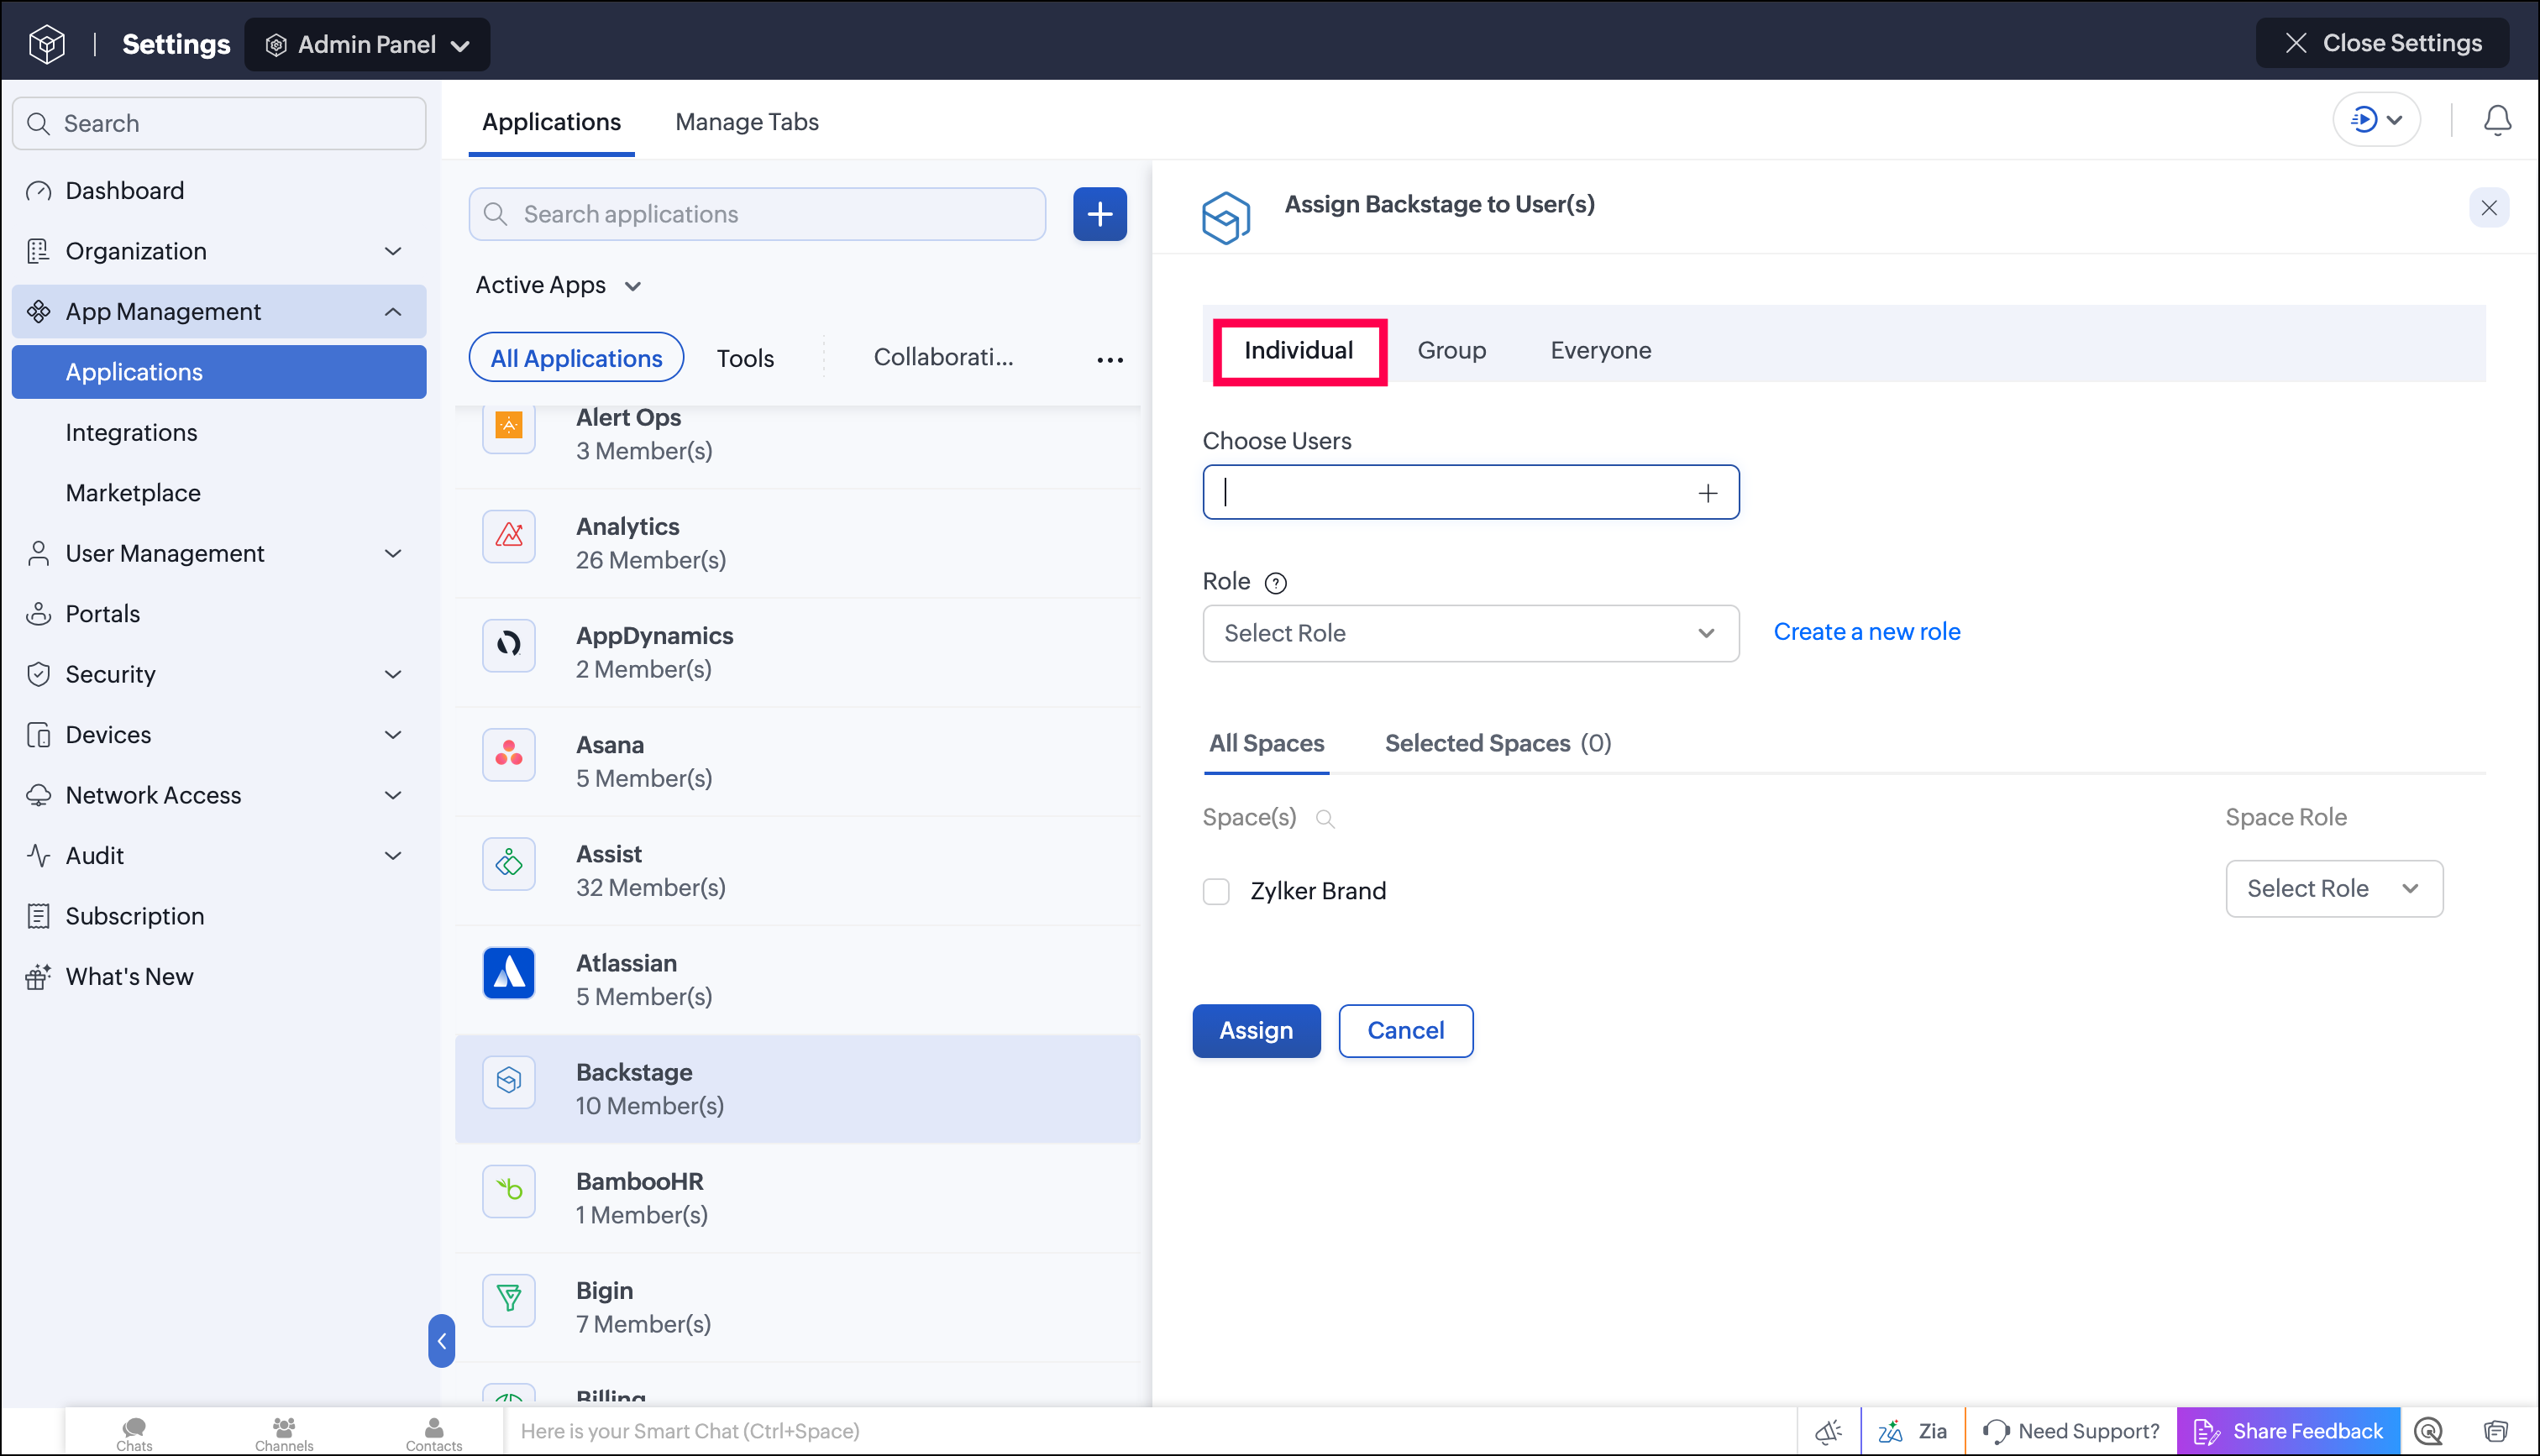Viewport: 2540px width, 1456px height.
Task: Click the Zoho cube logo icon
Action: (x=47, y=44)
